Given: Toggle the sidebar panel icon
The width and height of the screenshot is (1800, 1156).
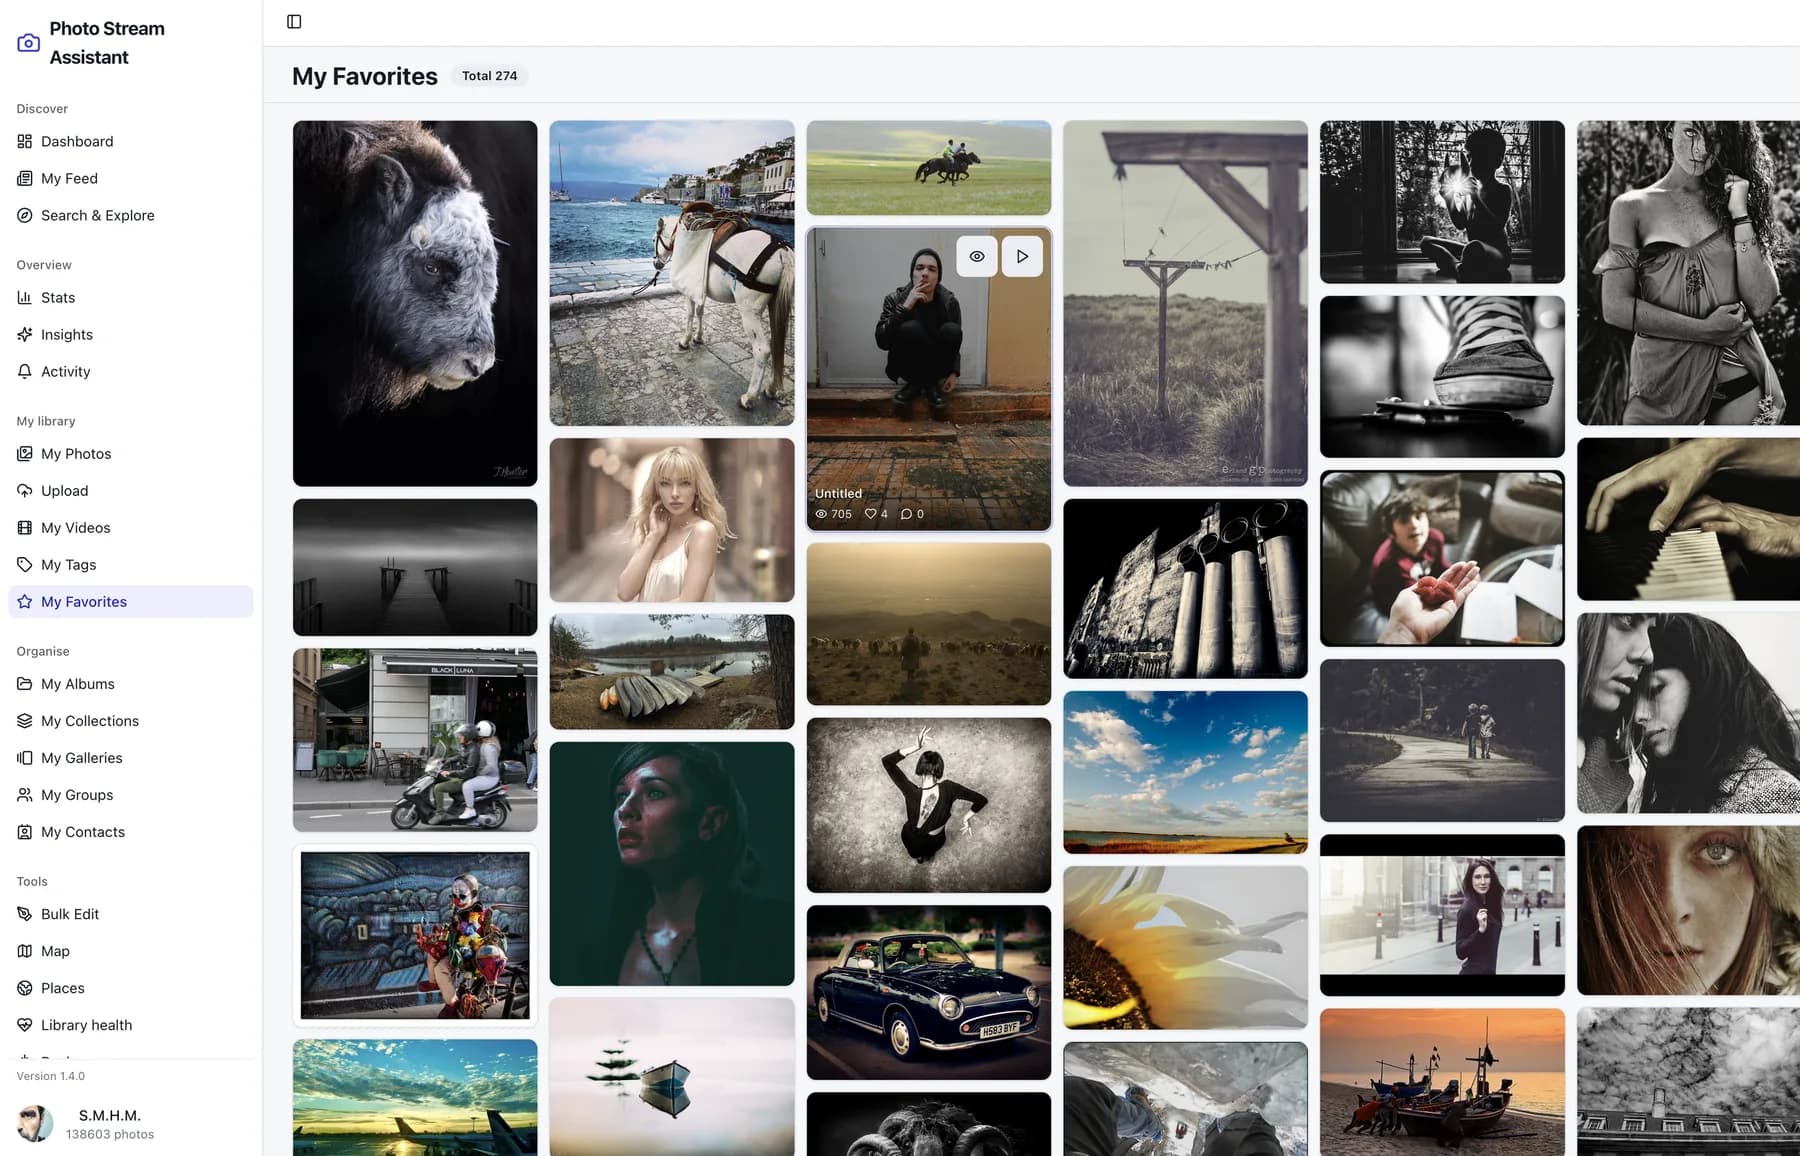Looking at the screenshot, I should [294, 22].
